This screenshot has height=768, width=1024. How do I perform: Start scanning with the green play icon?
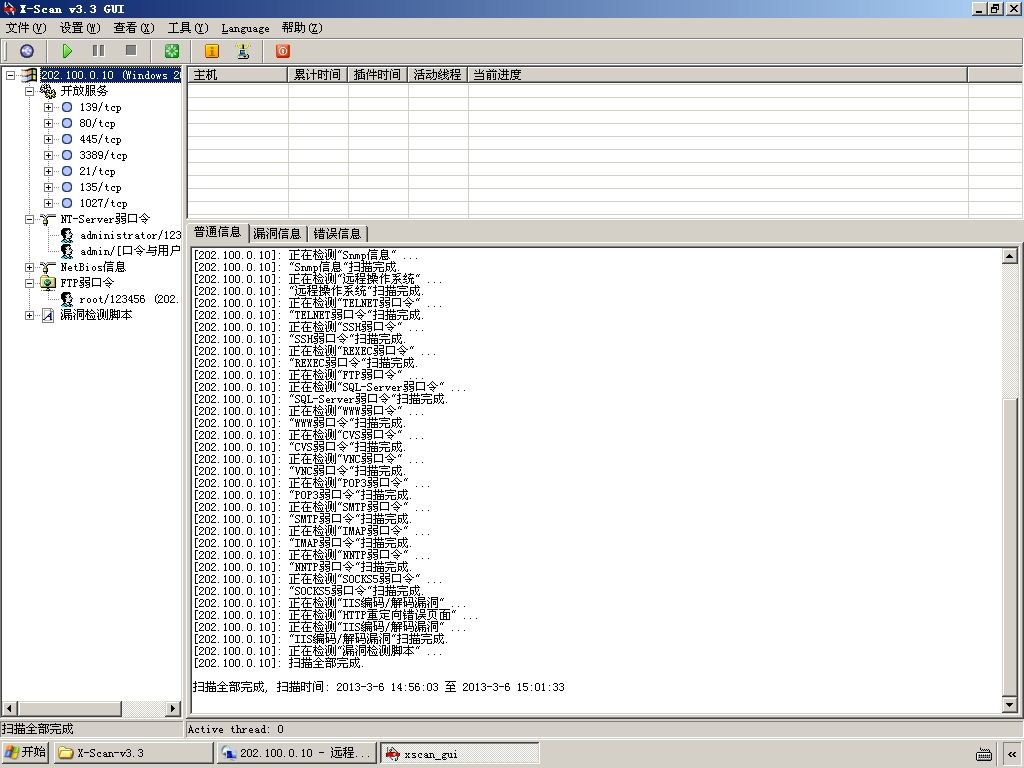pos(67,51)
